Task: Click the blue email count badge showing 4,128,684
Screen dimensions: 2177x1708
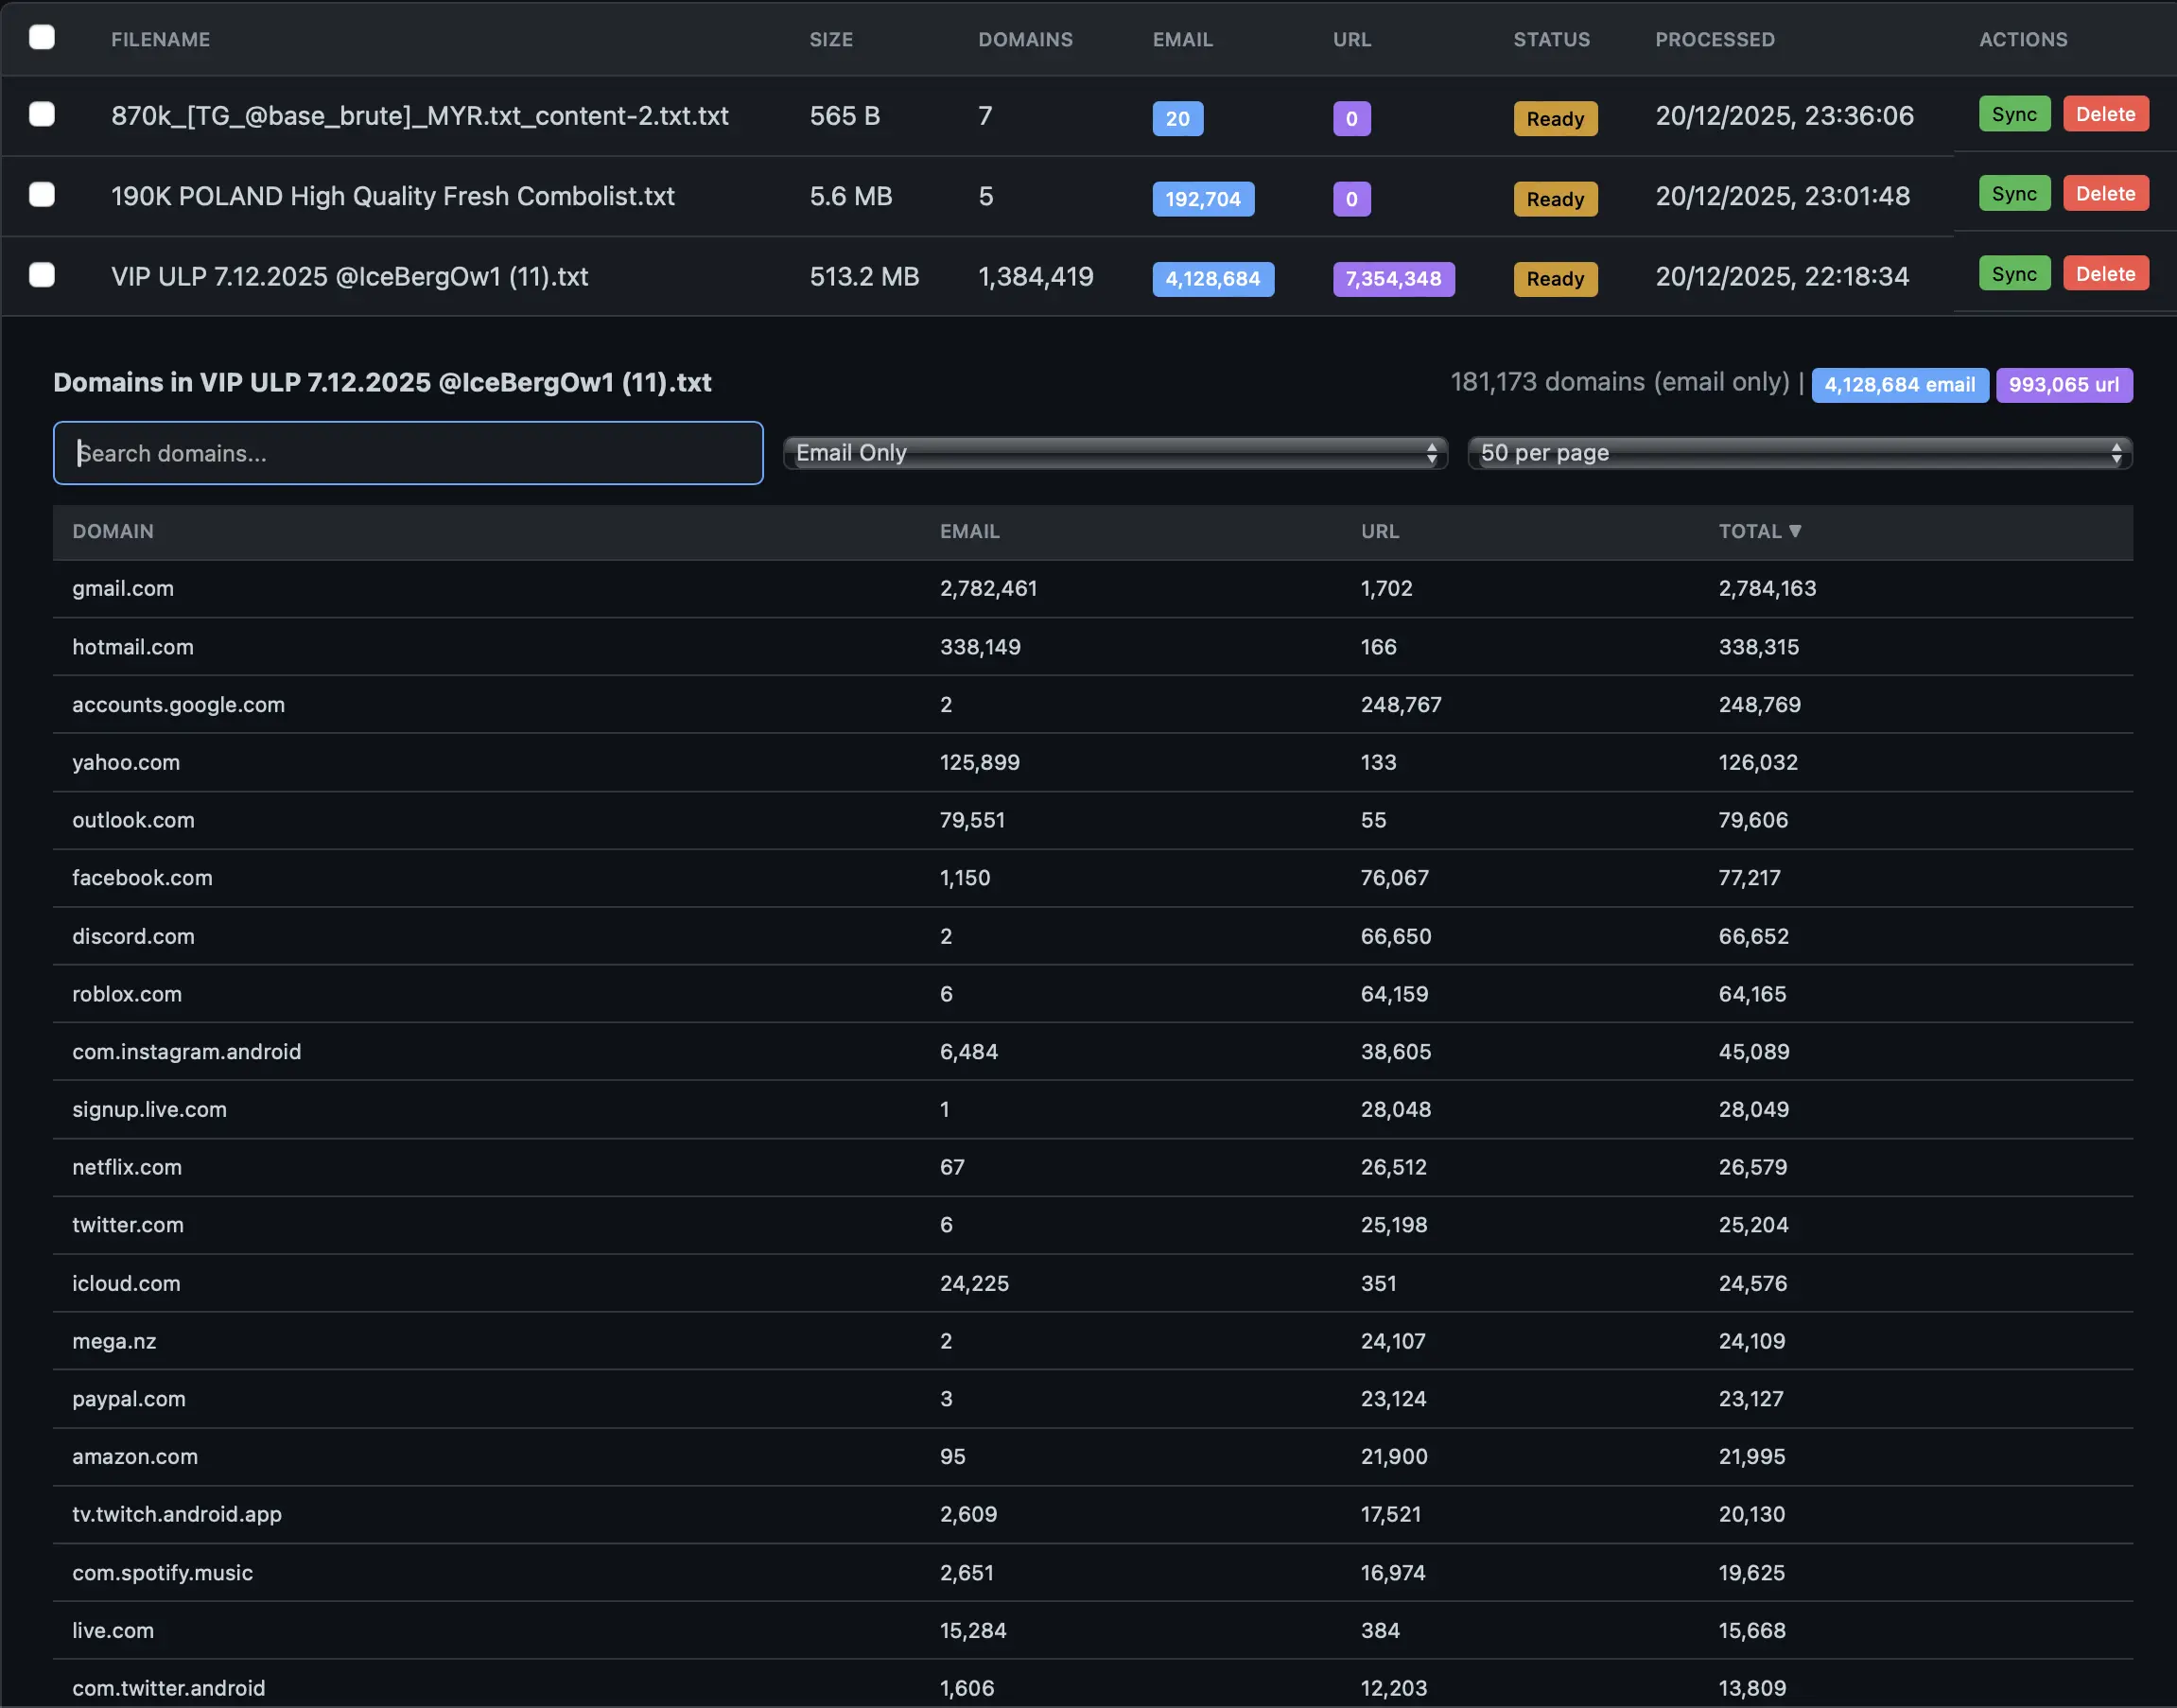Action: point(1213,279)
